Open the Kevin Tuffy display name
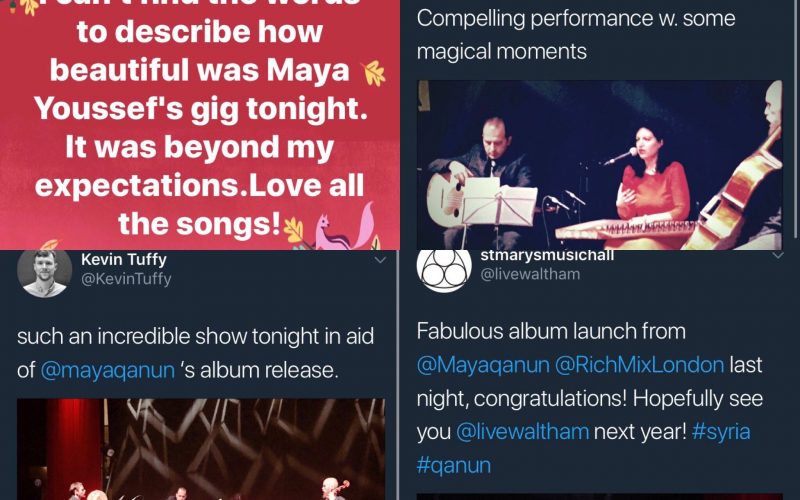Screen dimensions: 800x500 pyautogui.click(x=123, y=260)
